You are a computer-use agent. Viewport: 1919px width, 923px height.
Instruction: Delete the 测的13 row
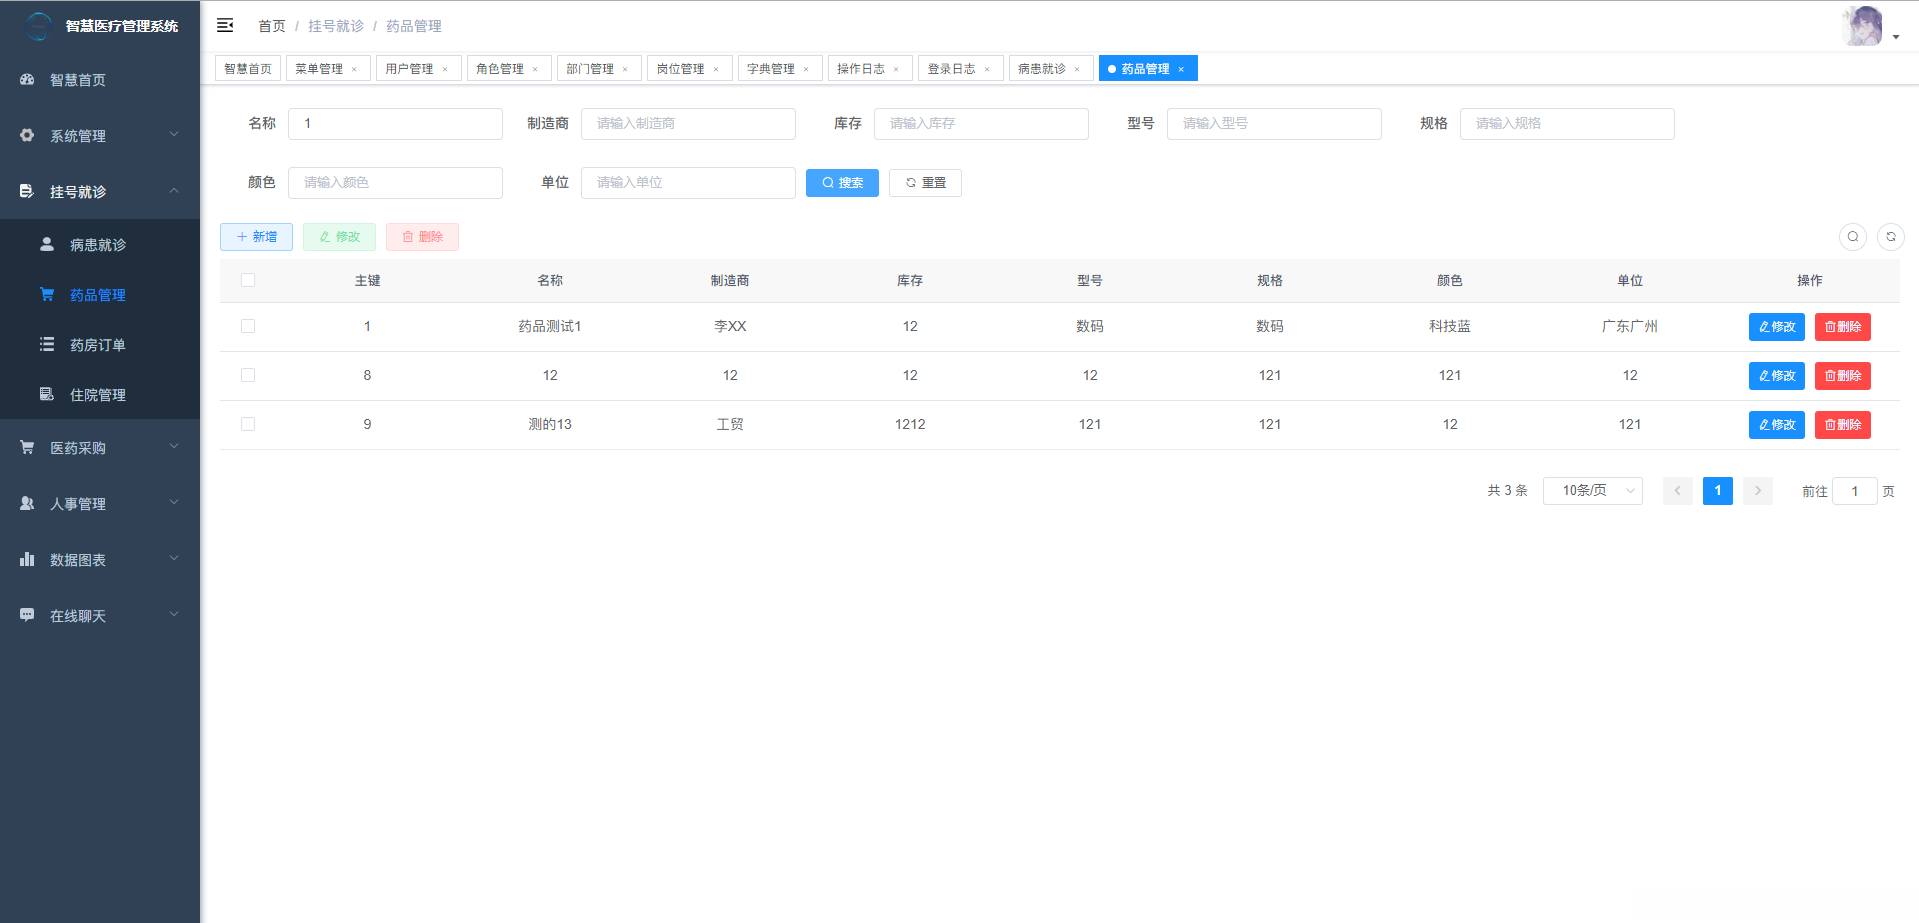click(x=1843, y=425)
